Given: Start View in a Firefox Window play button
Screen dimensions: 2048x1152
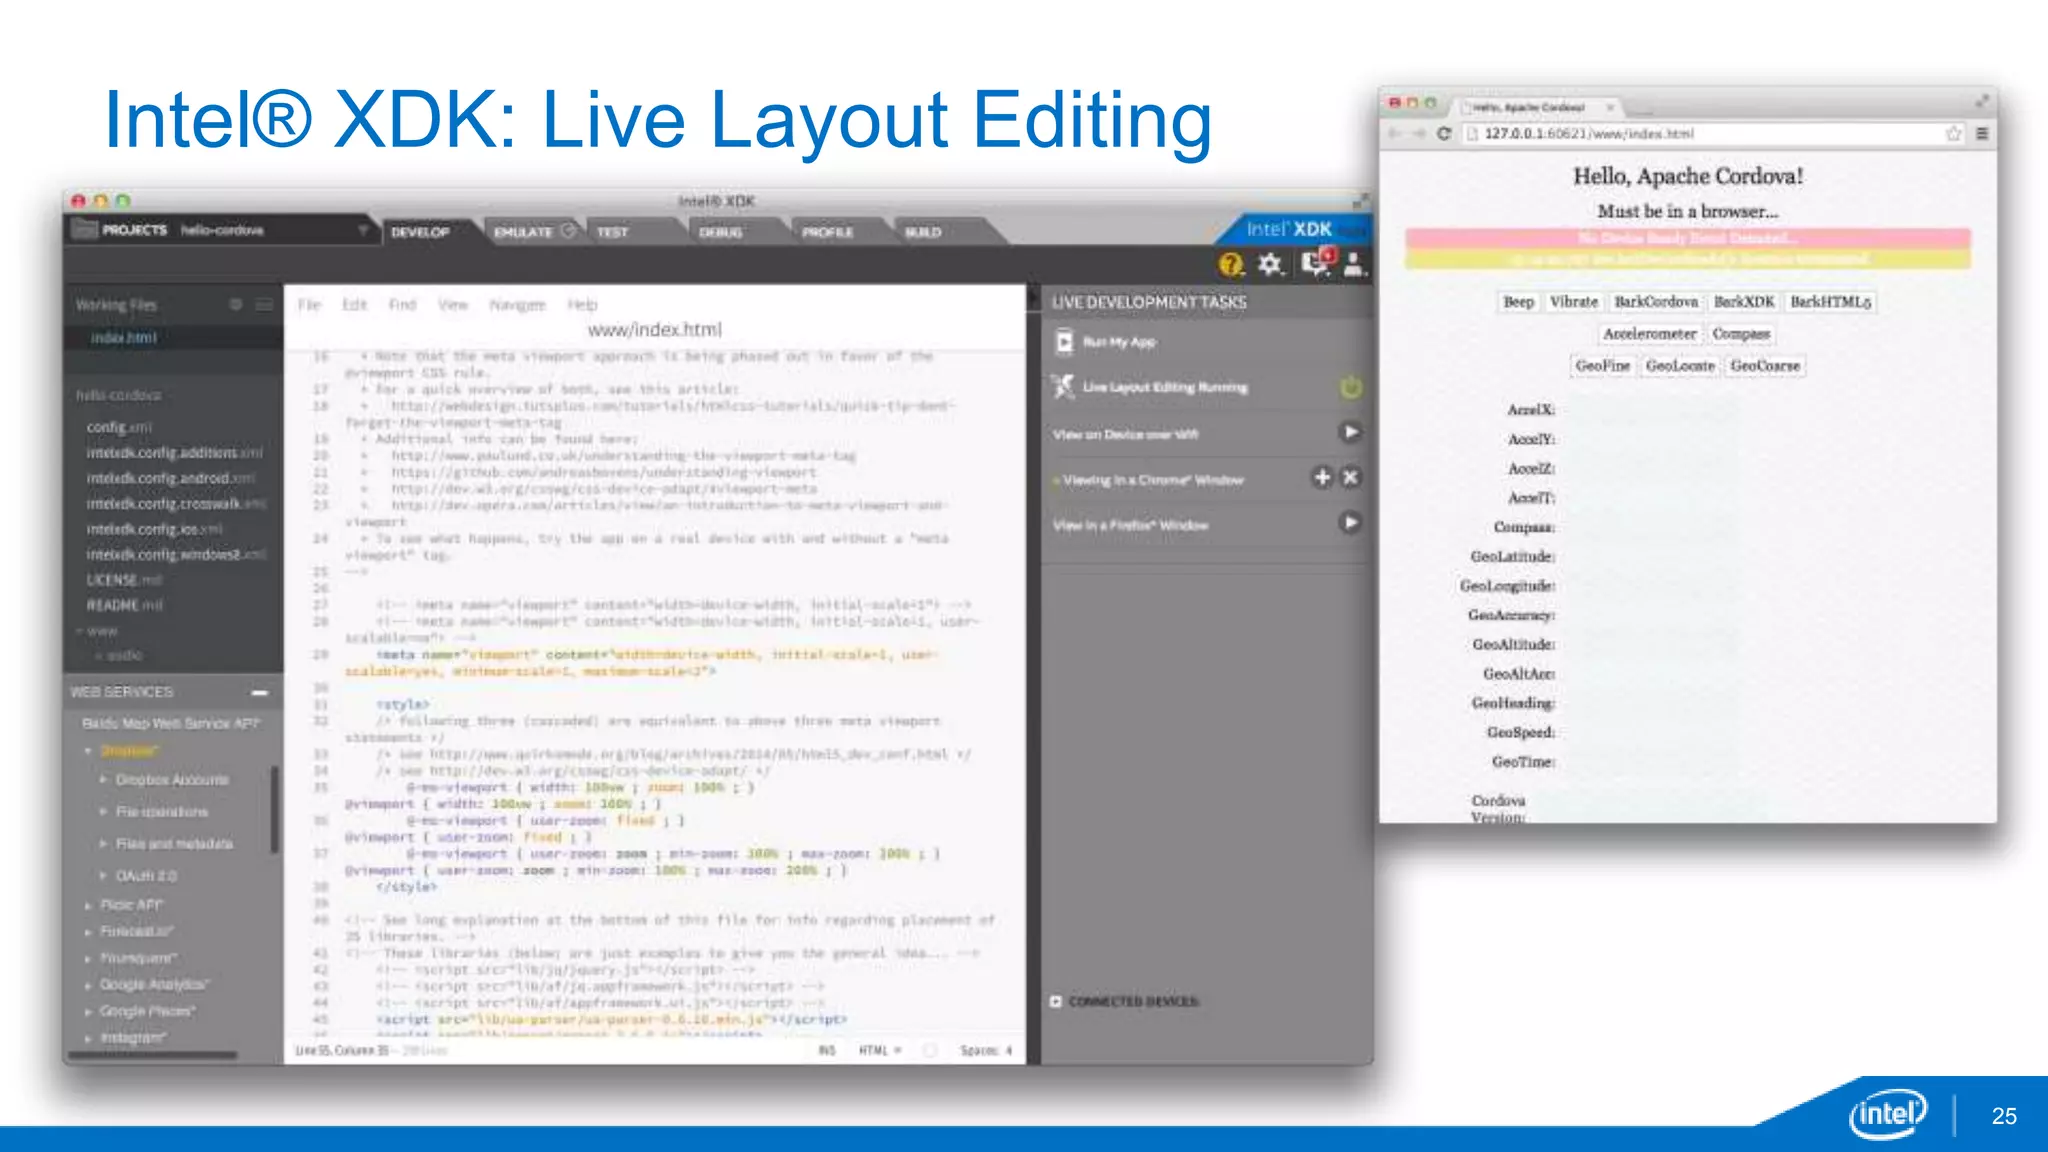Looking at the screenshot, I should (1350, 522).
